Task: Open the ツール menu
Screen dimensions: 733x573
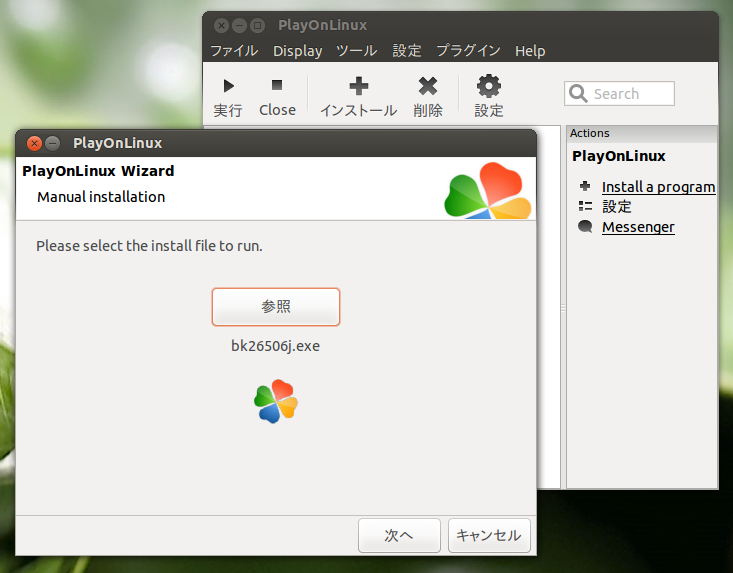Action: coord(357,50)
